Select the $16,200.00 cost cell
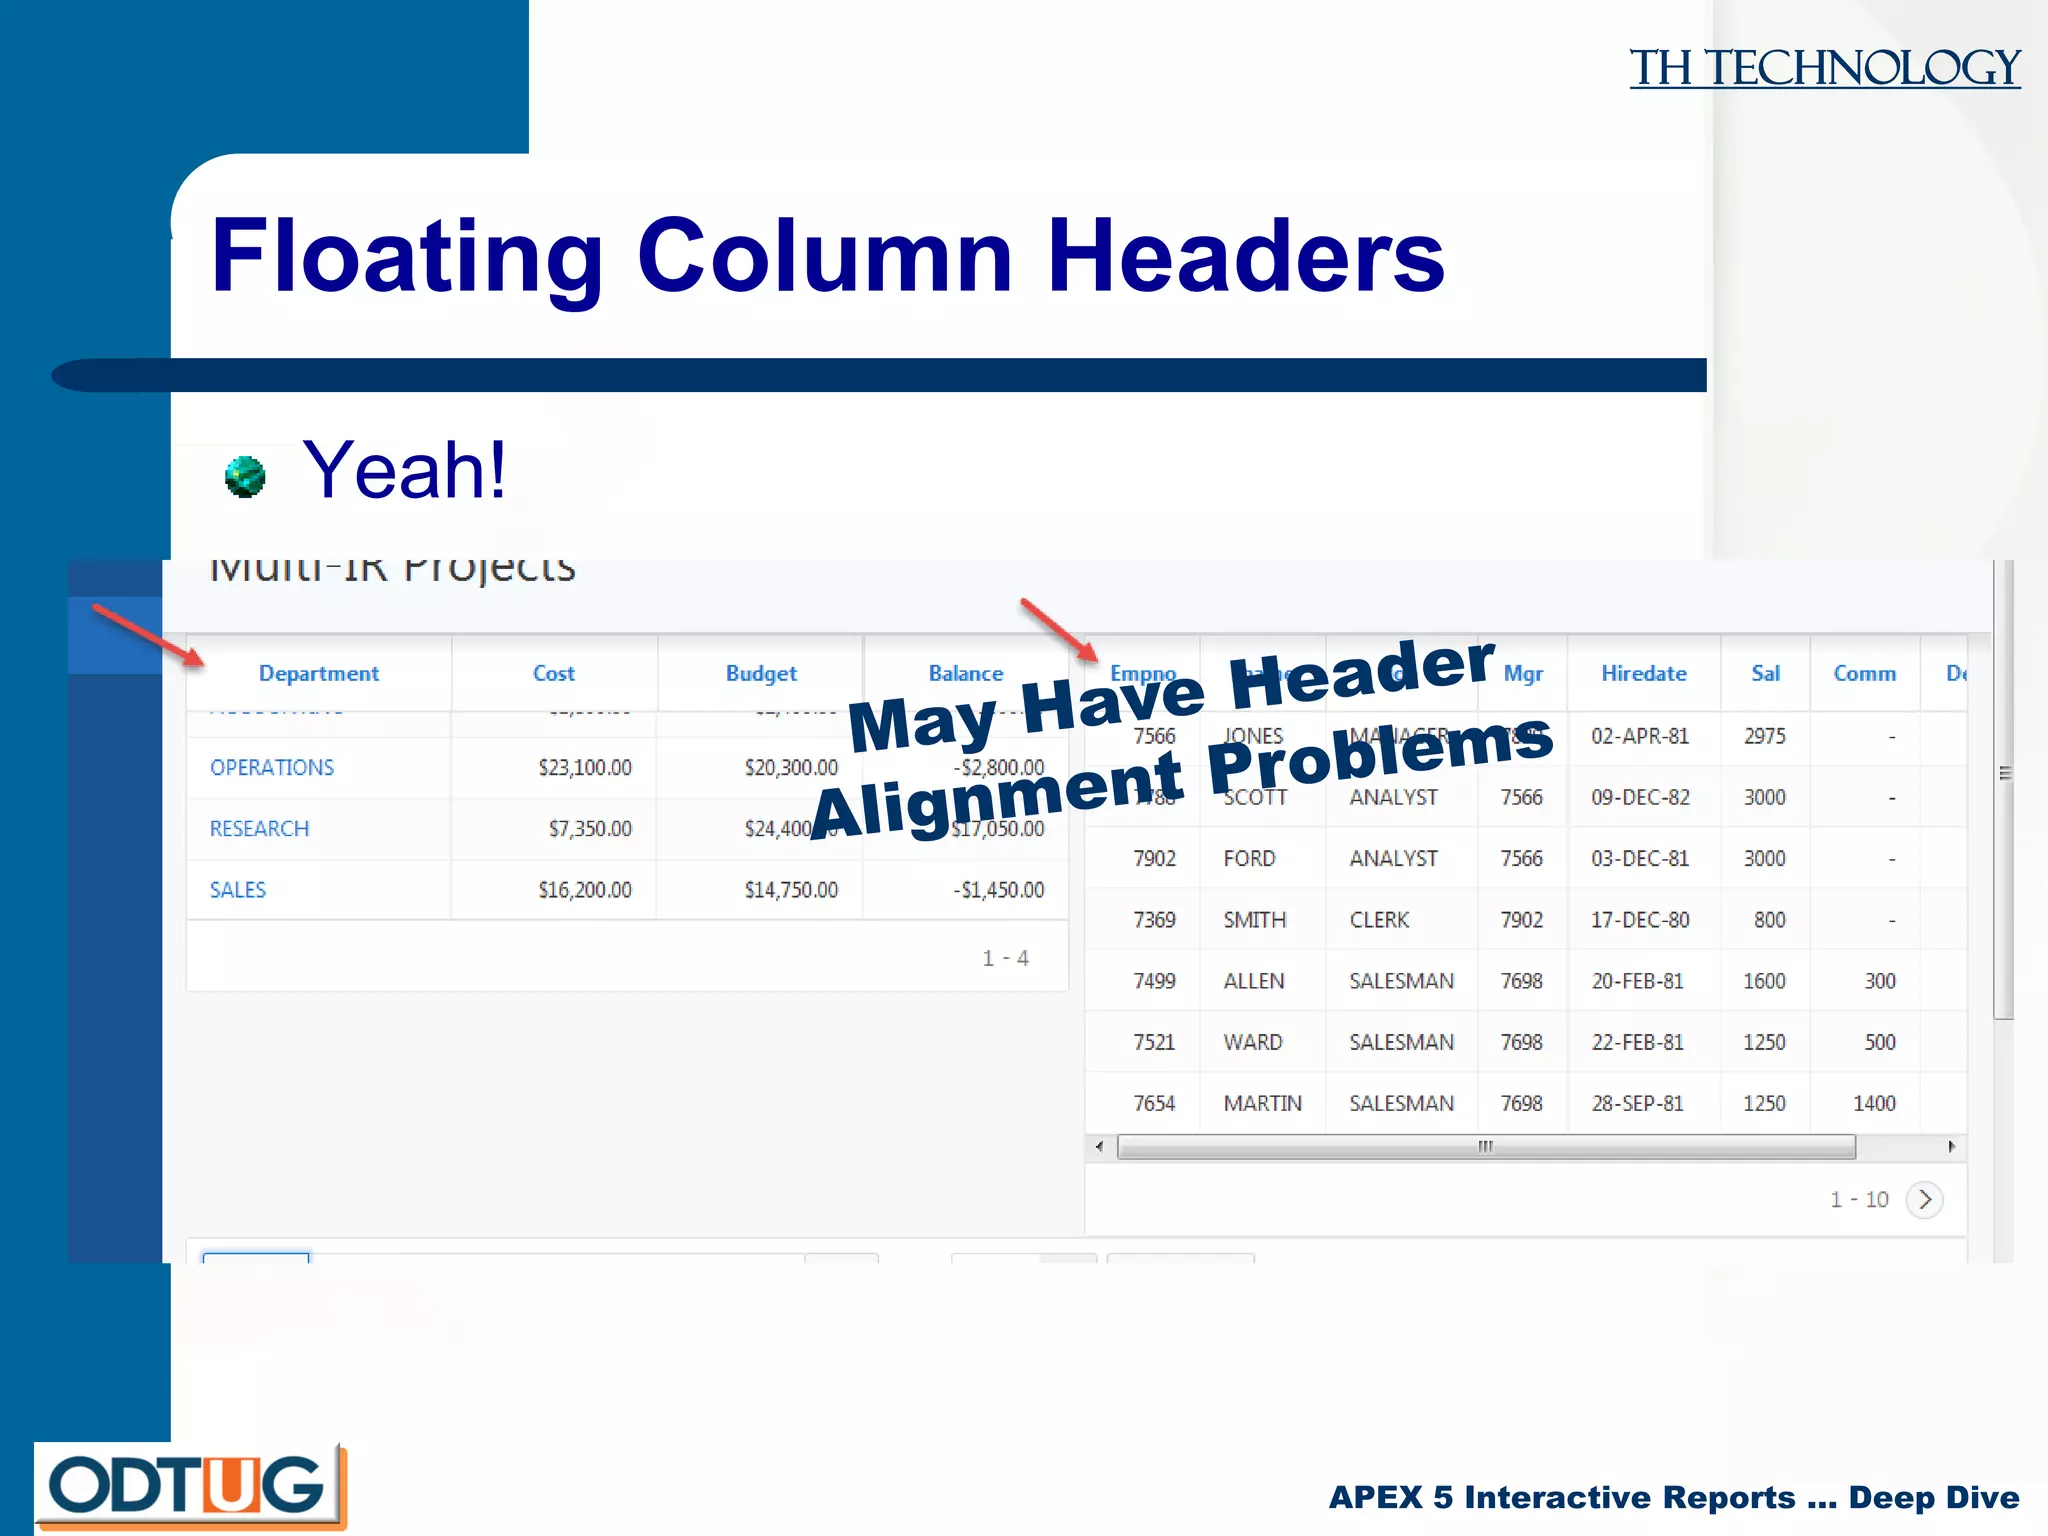Viewport: 2048px width, 1536px height. [x=585, y=890]
